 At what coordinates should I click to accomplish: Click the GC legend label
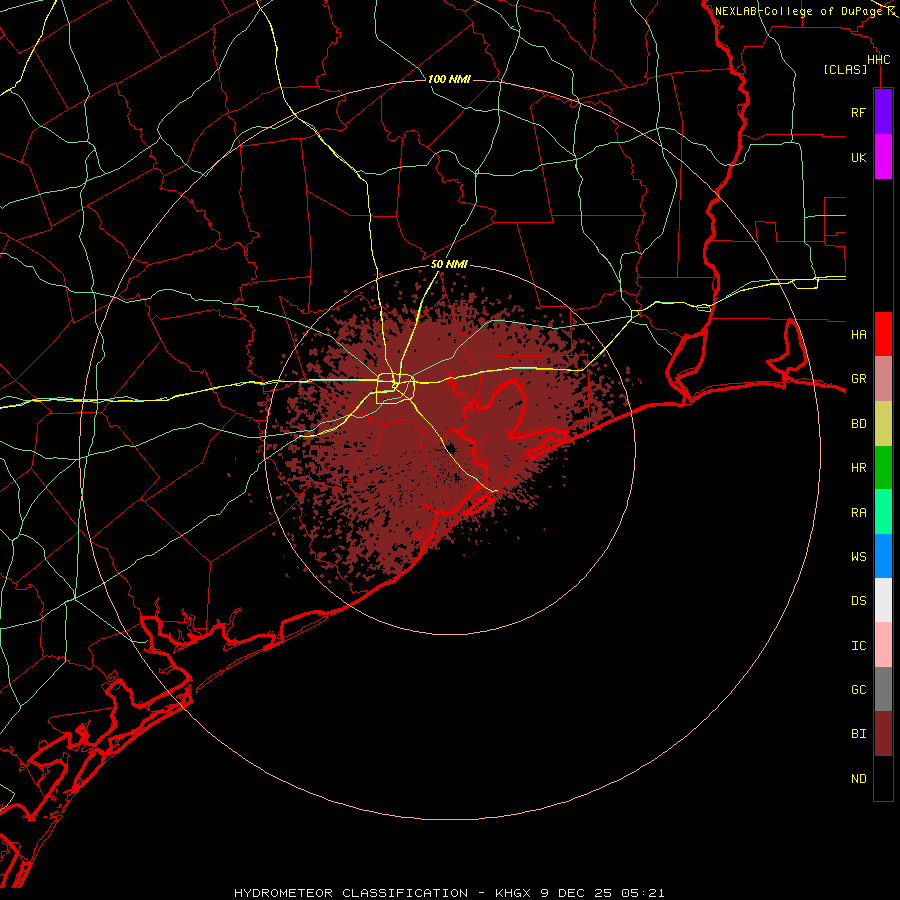pyautogui.click(x=858, y=690)
